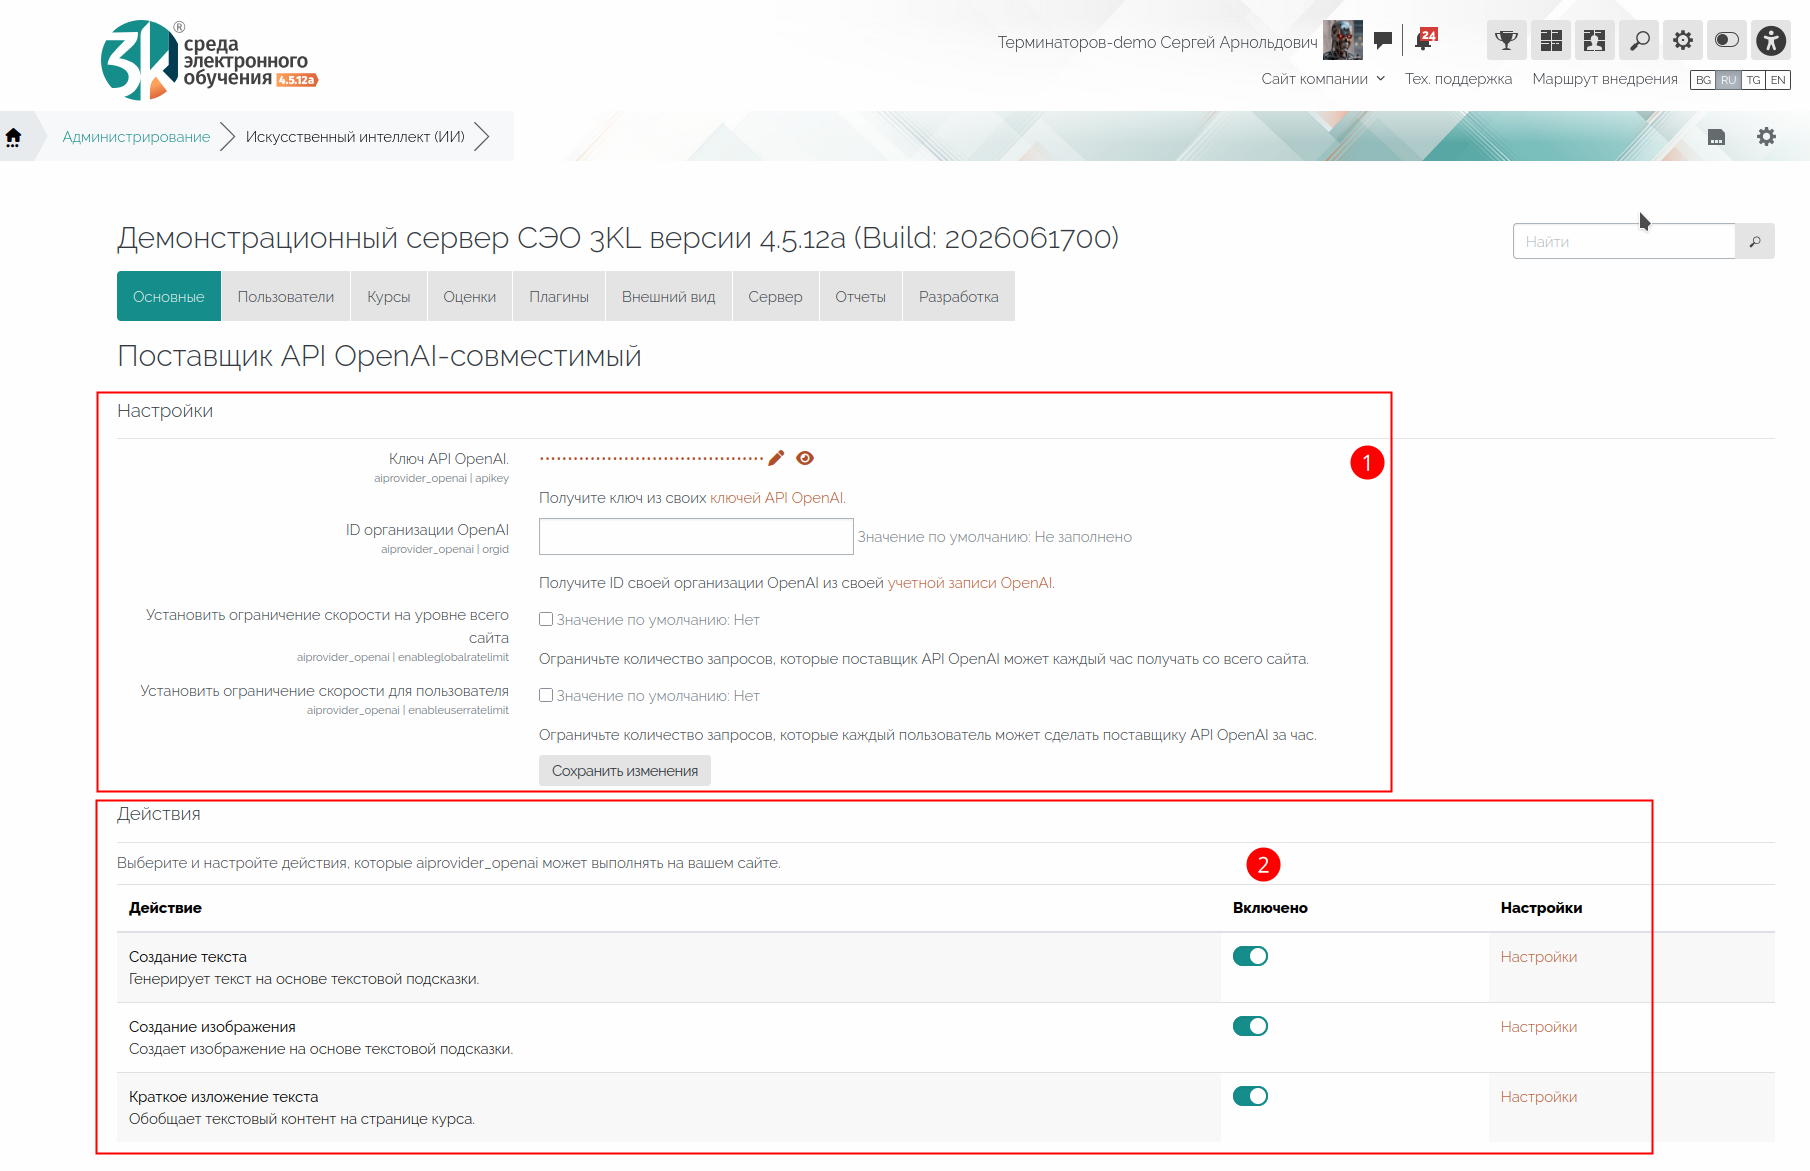Open the учетной записи OpenAI link

(x=970, y=583)
